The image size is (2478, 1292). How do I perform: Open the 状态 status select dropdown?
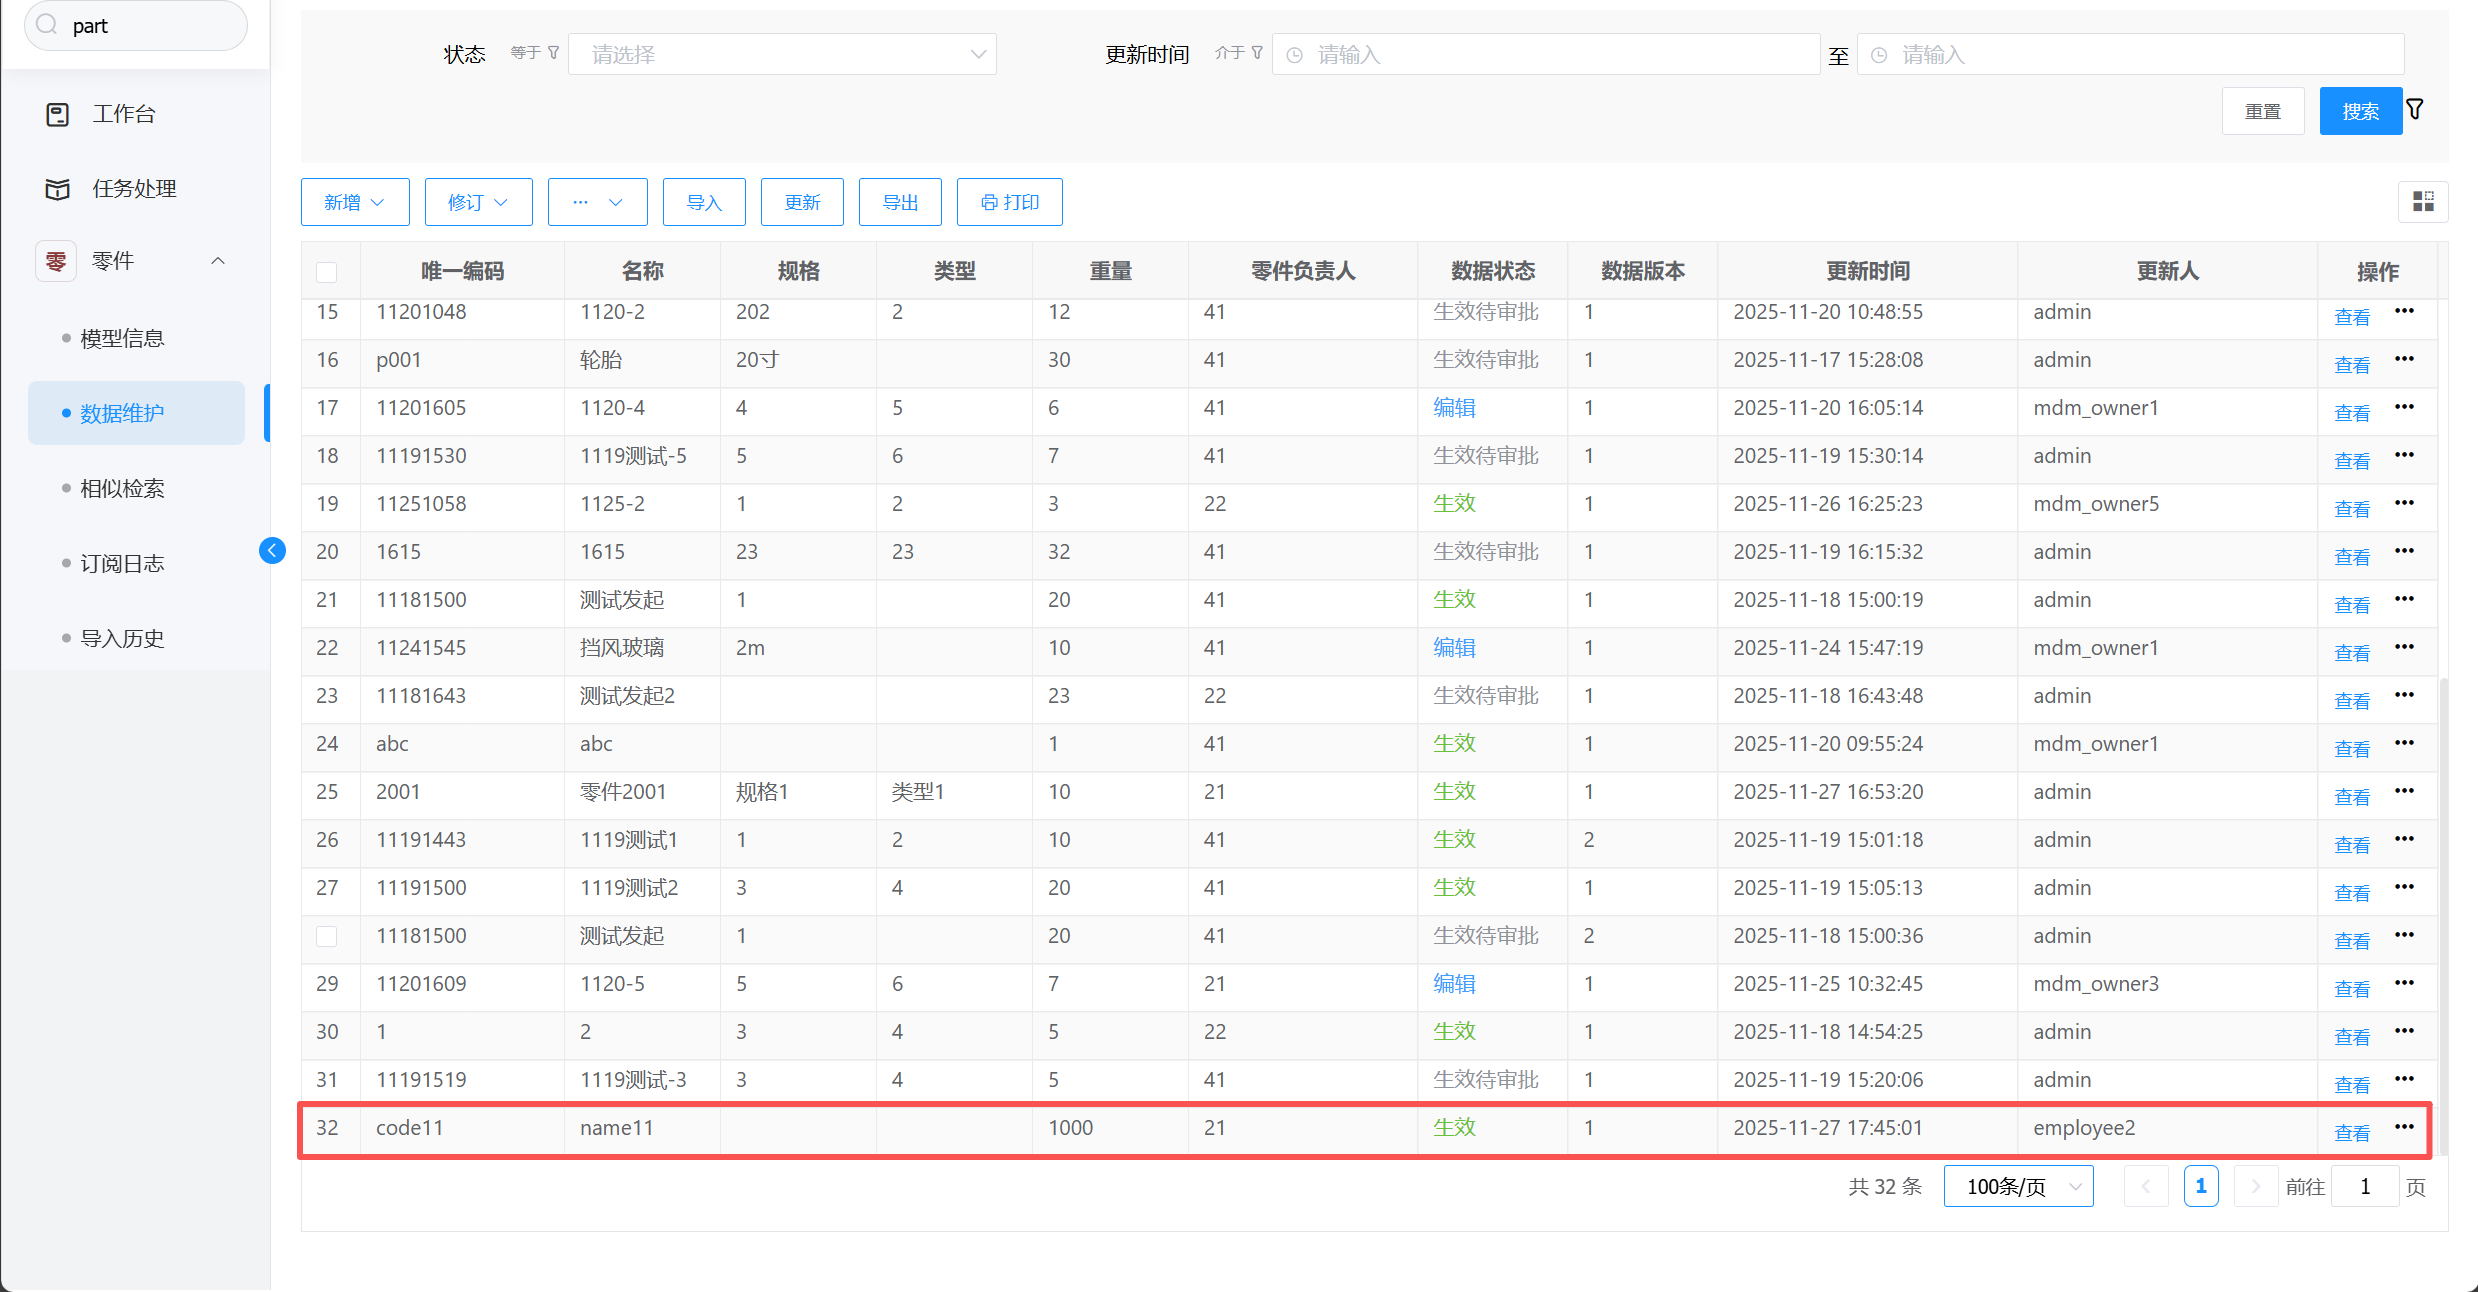(781, 55)
